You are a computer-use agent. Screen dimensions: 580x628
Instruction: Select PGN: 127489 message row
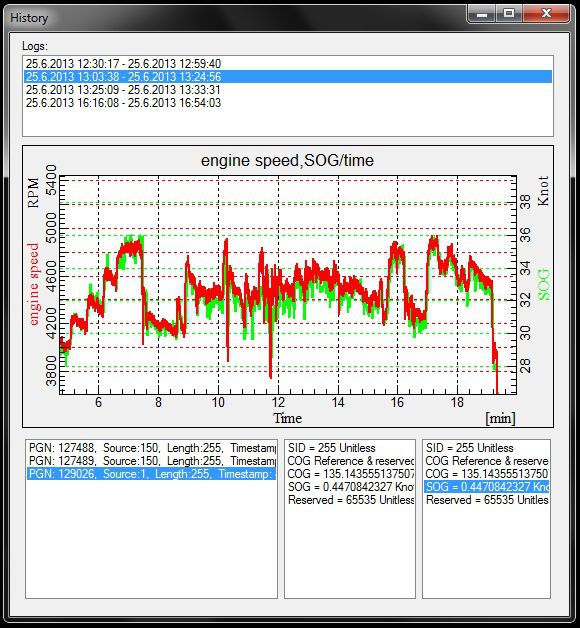[x=151, y=461]
